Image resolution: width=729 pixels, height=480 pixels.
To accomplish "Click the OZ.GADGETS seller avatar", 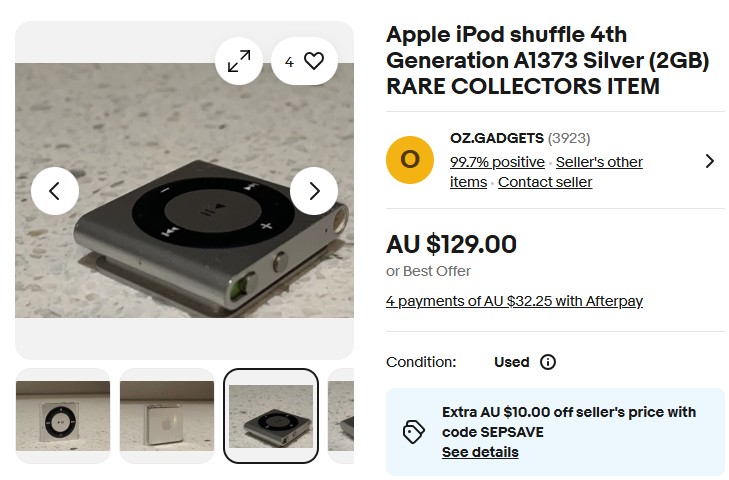I will click(x=410, y=160).
